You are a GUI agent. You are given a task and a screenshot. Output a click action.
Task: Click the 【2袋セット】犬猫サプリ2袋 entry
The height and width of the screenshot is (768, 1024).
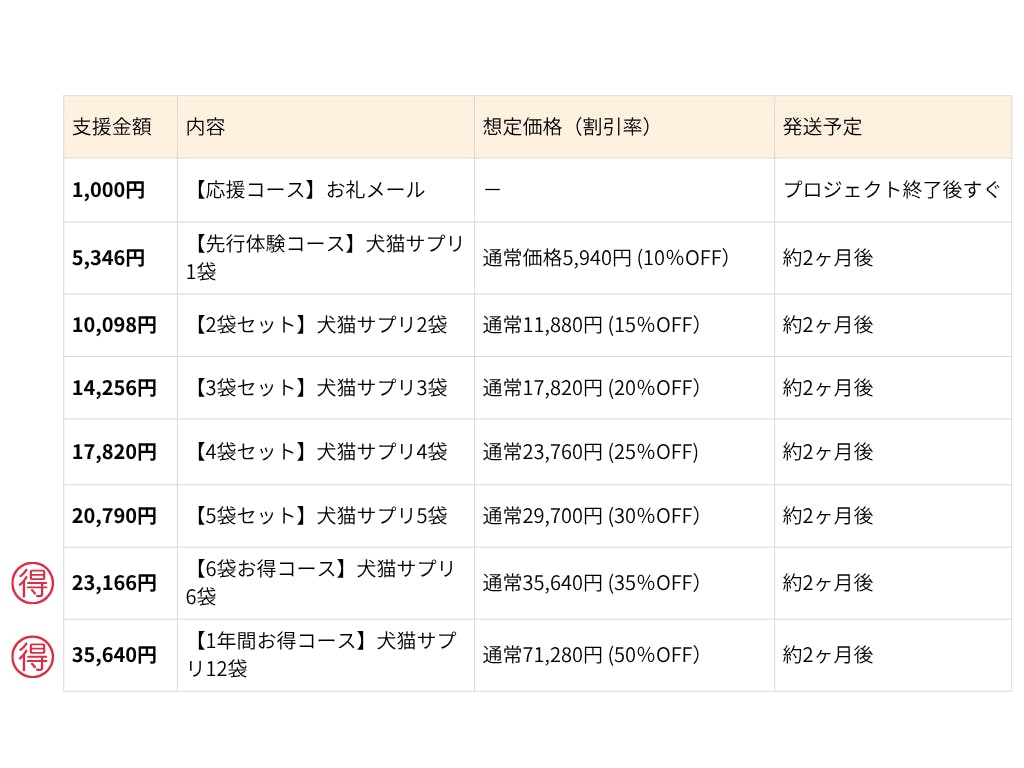click(317, 325)
